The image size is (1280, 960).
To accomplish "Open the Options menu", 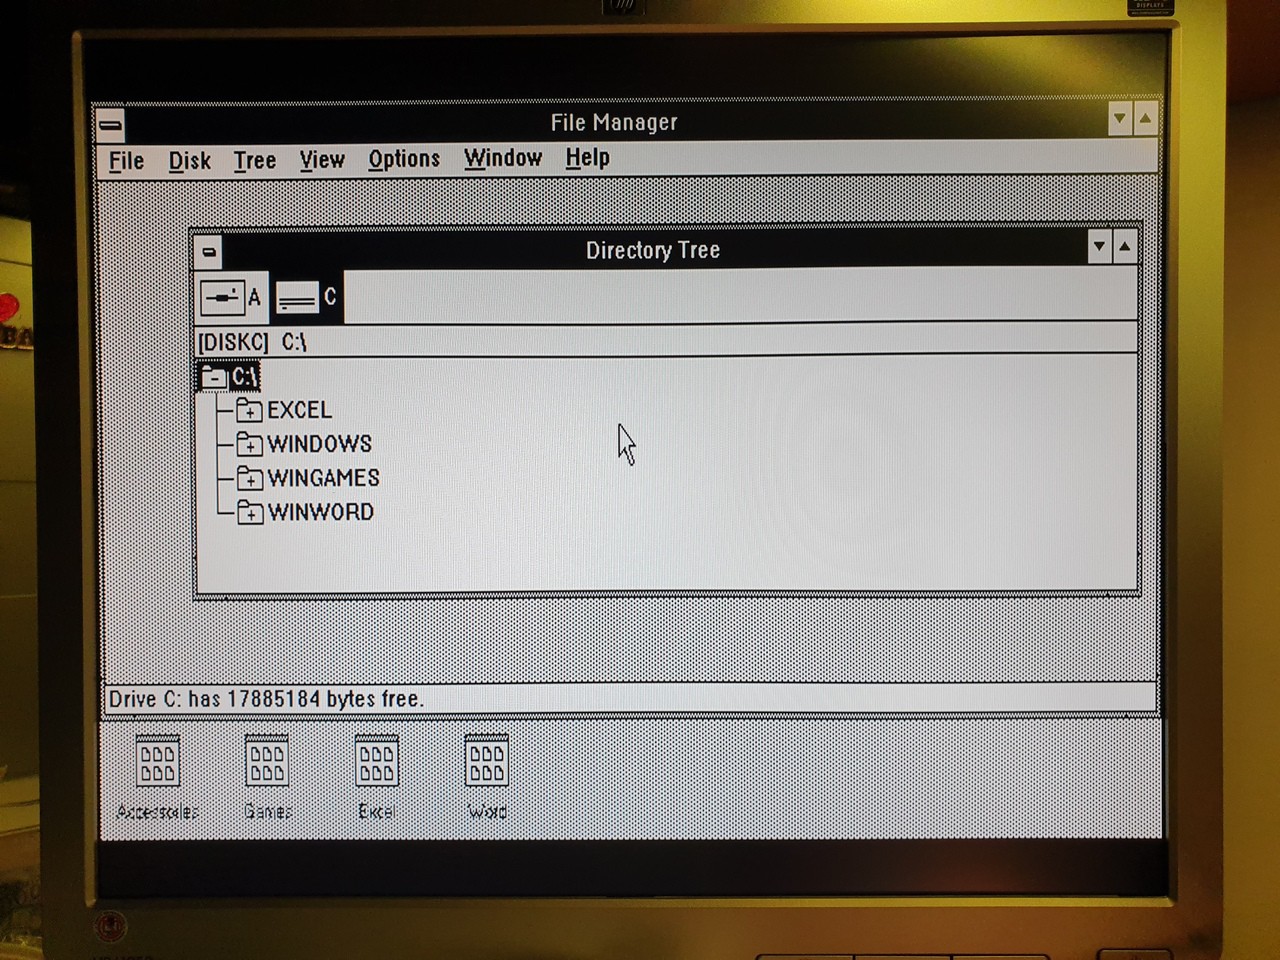I will tap(404, 159).
